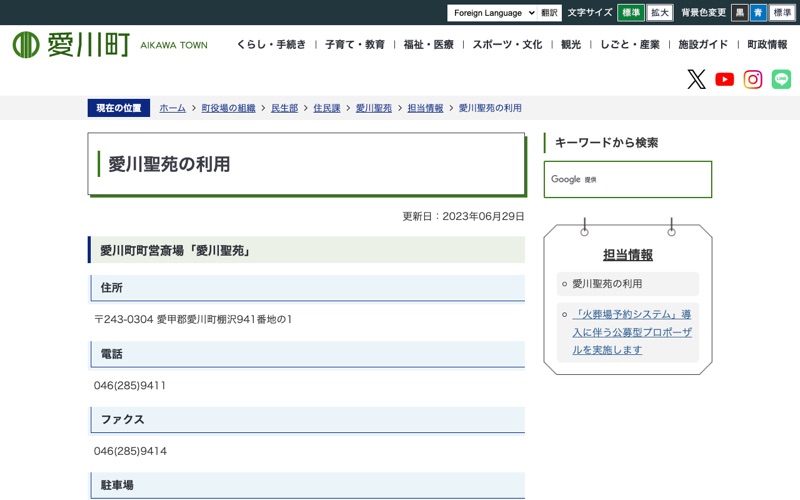Go to 住民課 breadcrumb link
Screen dimensions: 800x500
tap(327, 108)
